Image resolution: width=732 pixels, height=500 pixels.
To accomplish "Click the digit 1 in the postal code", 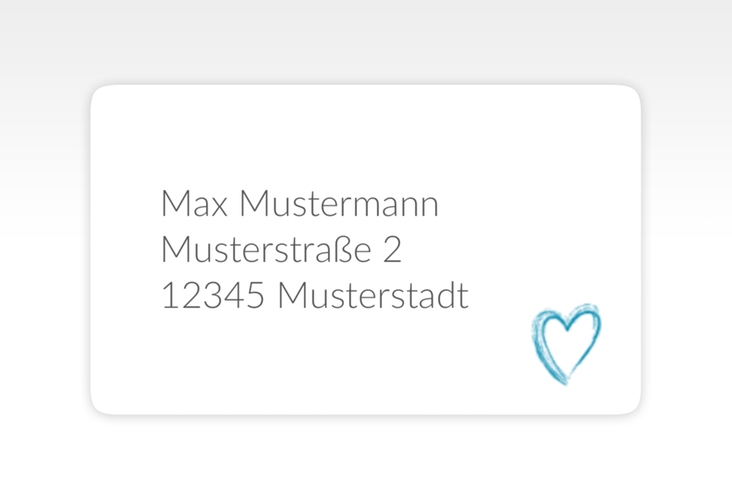I will (168, 296).
